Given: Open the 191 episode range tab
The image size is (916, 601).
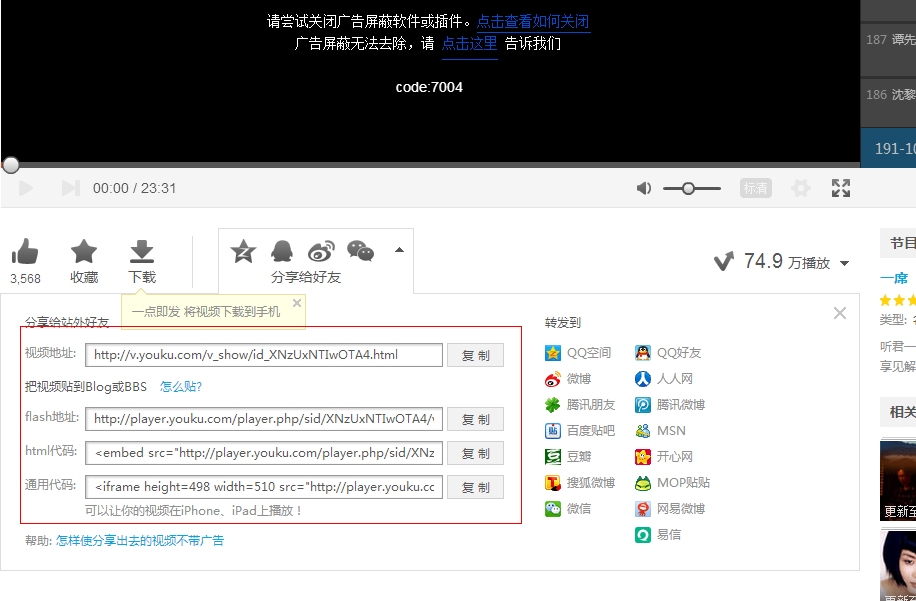Looking at the screenshot, I should pyautogui.click(x=889, y=148).
